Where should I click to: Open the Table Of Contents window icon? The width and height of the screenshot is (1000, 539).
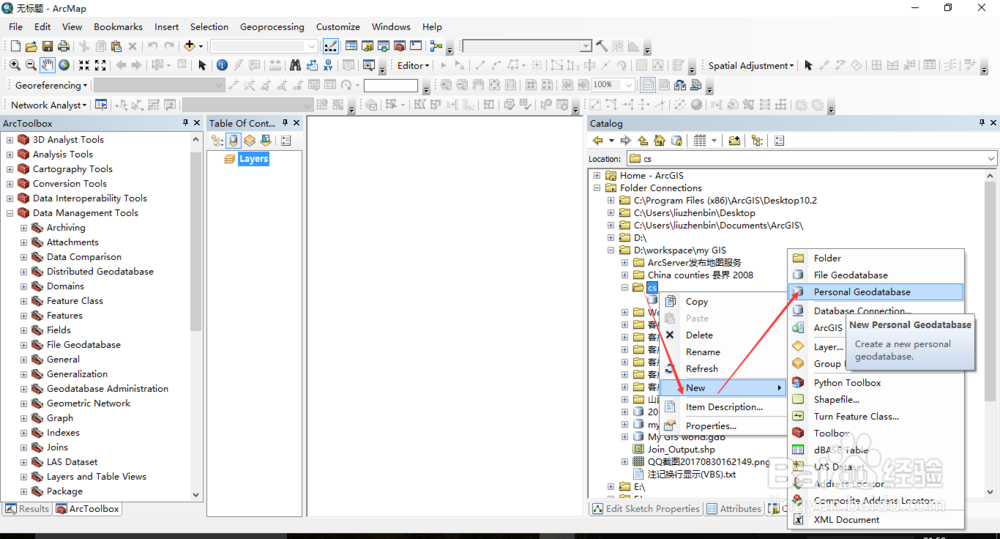click(x=351, y=46)
